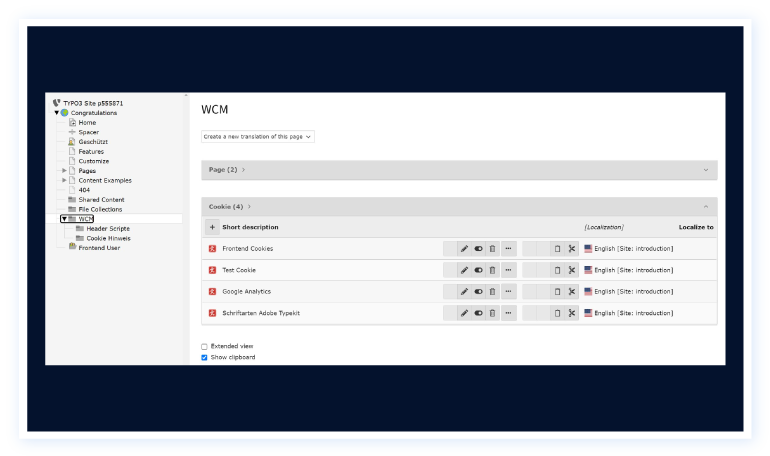This screenshot has width=770, height=456.
Task: Toggle visibility of Frontend Cookies record
Action: click(478, 249)
